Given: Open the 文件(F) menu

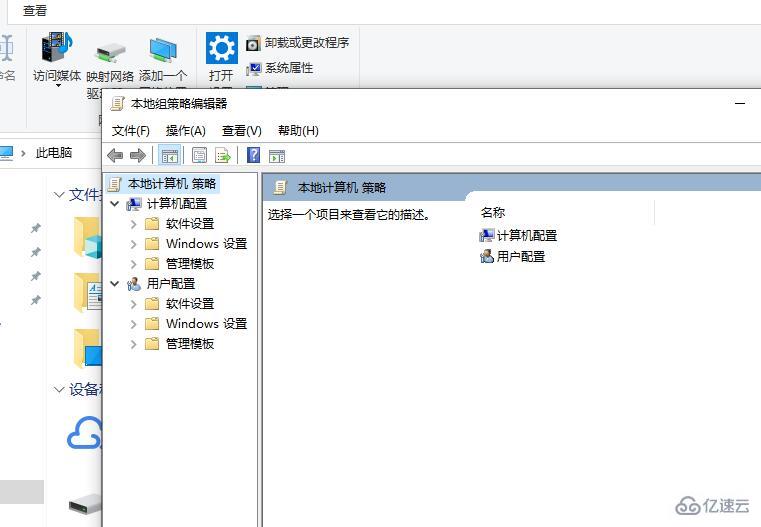Looking at the screenshot, I should pyautogui.click(x=131, y=131).
